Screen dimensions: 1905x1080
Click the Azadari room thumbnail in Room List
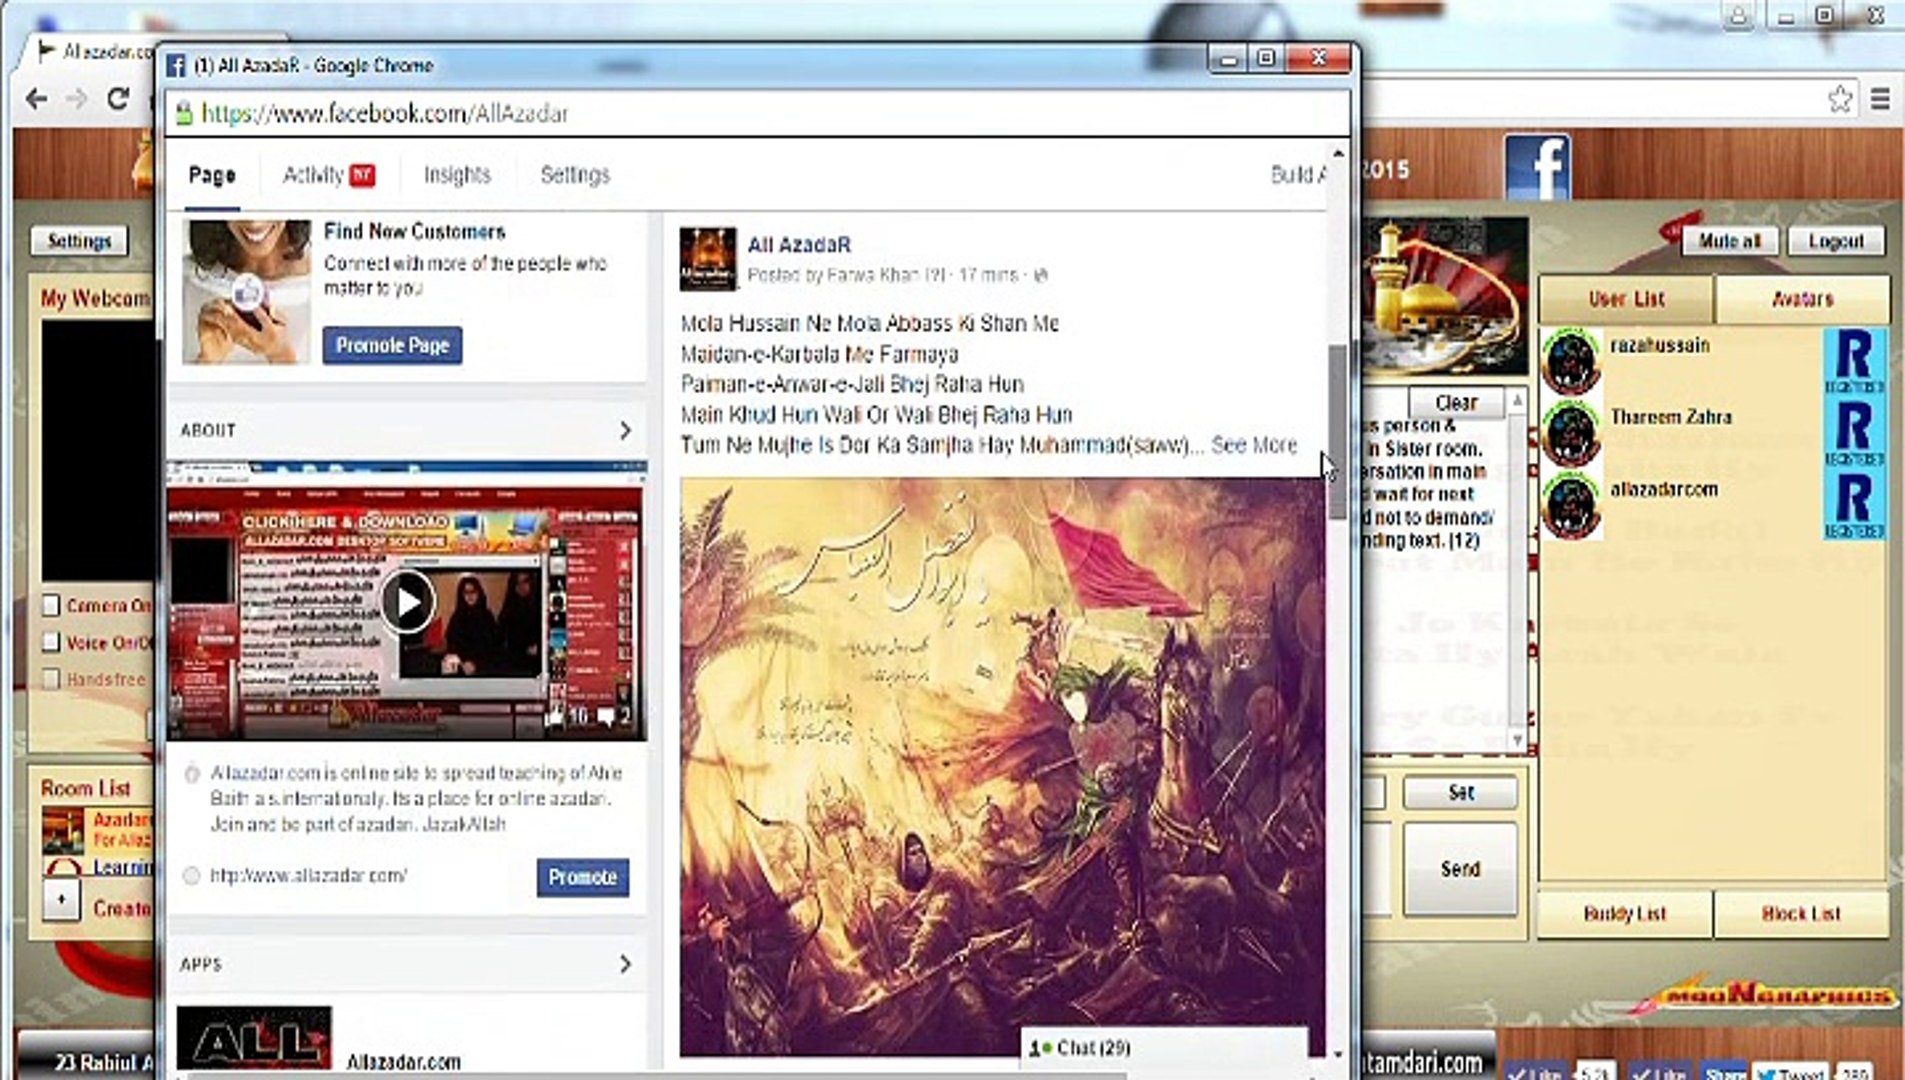pos(63,831)
